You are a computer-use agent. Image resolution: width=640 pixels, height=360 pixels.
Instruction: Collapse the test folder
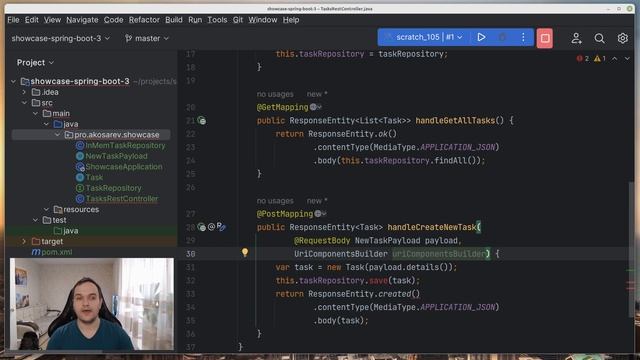click(36, 220)
